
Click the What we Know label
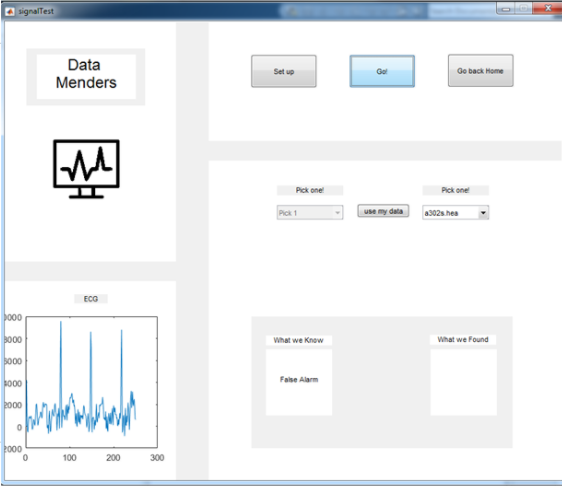[299, 340]
